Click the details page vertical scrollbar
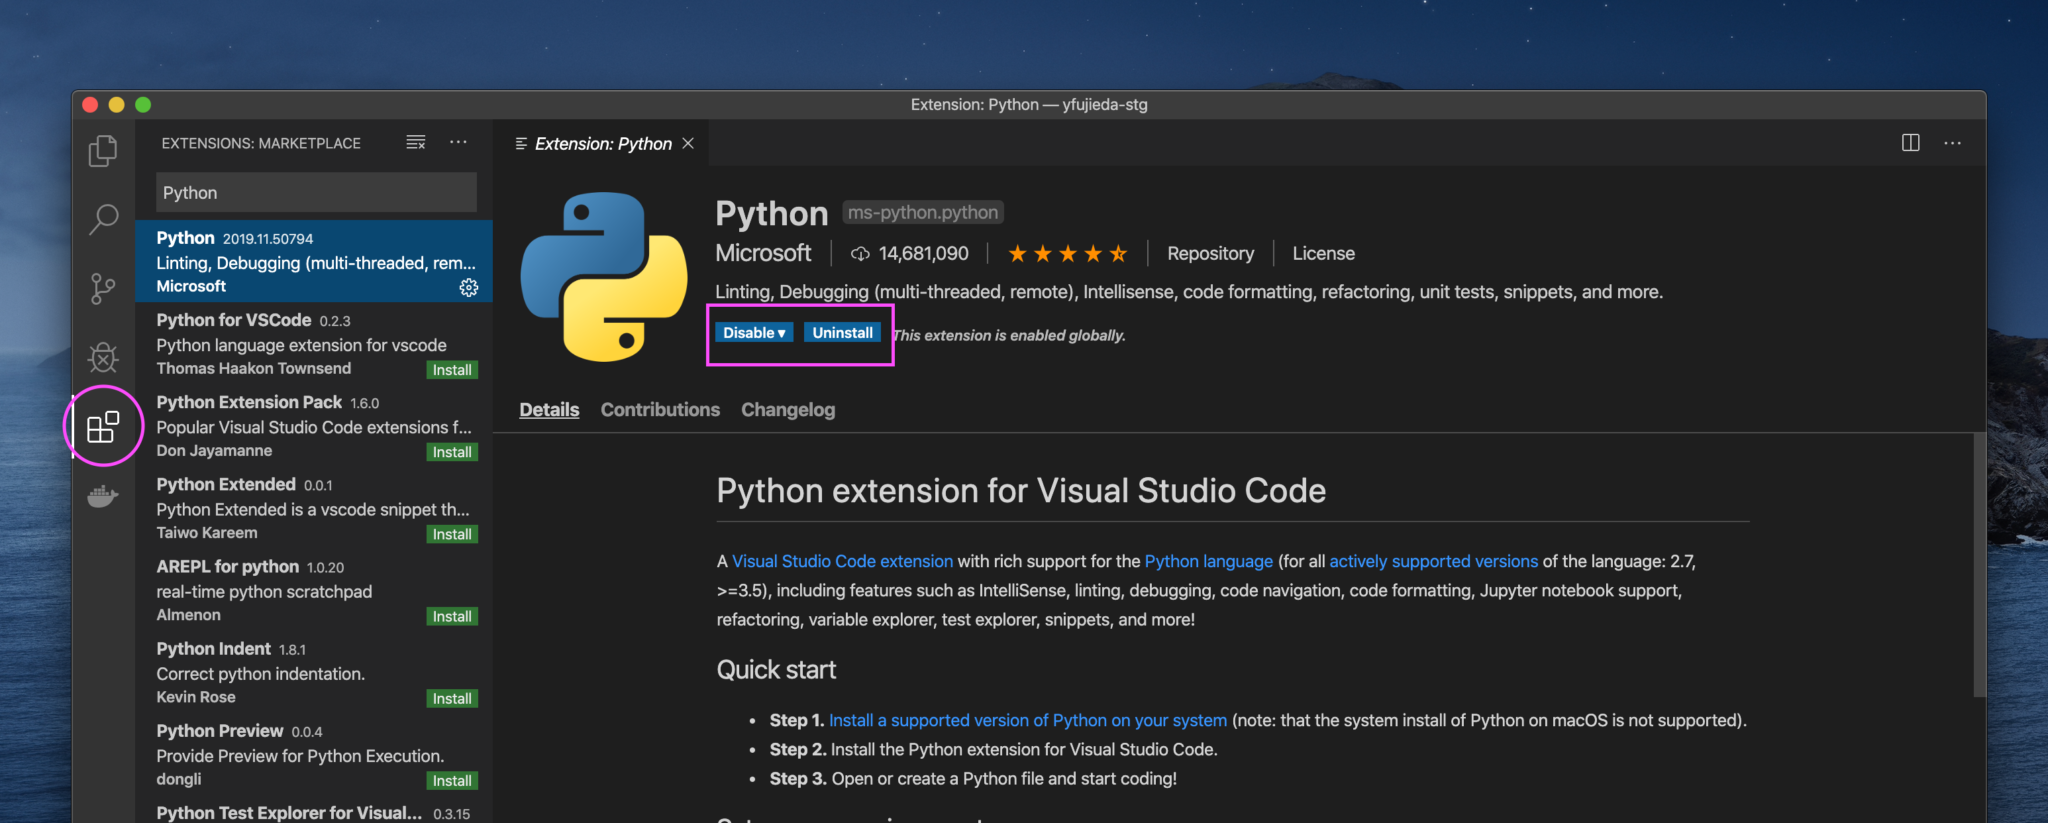 pyautogui.click(x=1979, y=565)
